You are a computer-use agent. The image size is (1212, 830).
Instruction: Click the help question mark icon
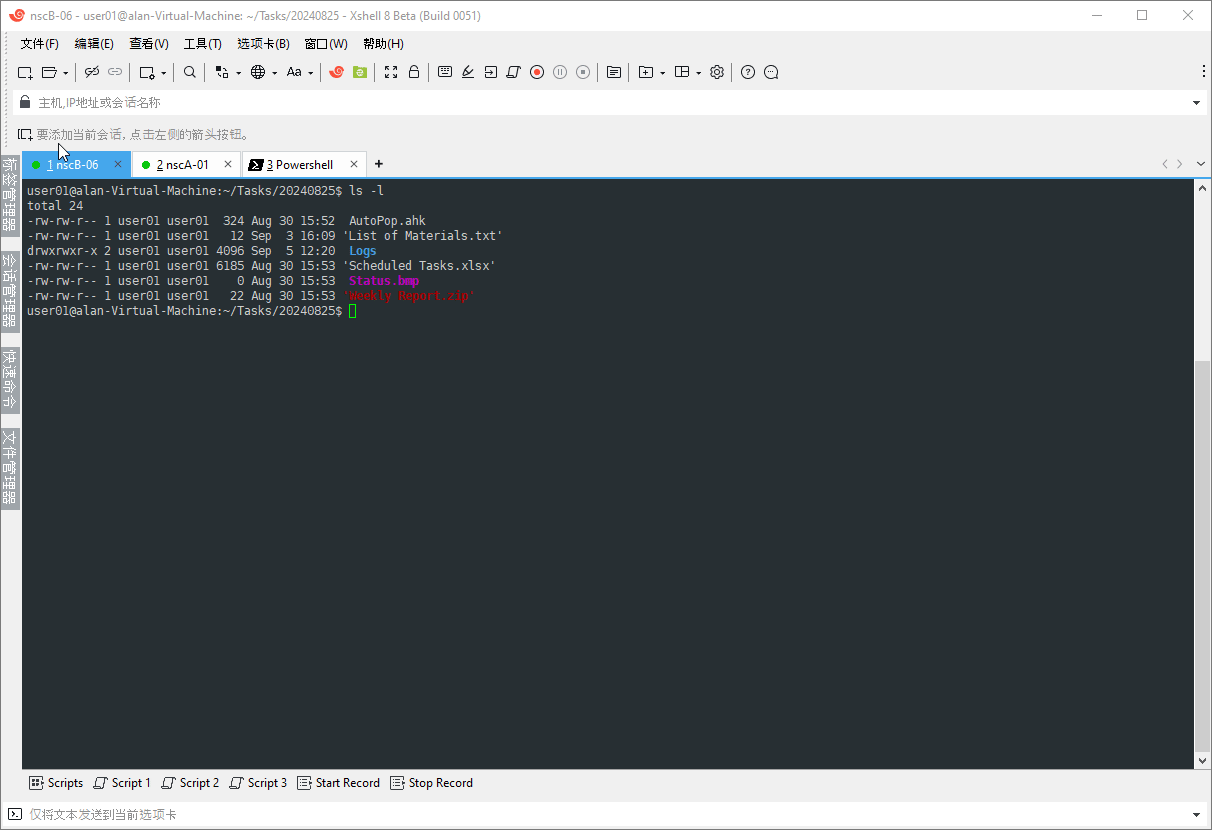click(747, 72)
